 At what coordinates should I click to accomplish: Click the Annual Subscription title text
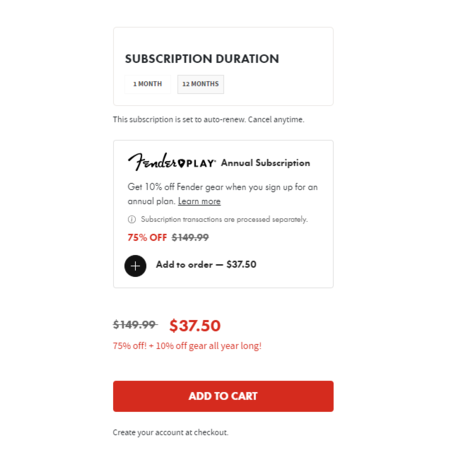click(x=265, y=163)
